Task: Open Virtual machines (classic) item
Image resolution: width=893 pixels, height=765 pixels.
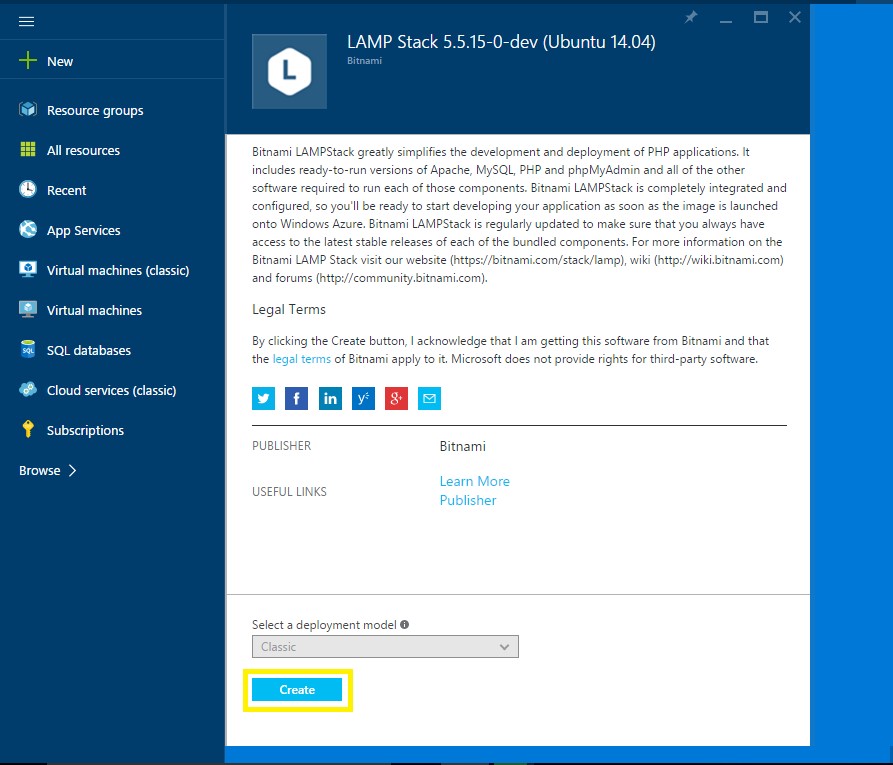Action: [x=118, y=270]
